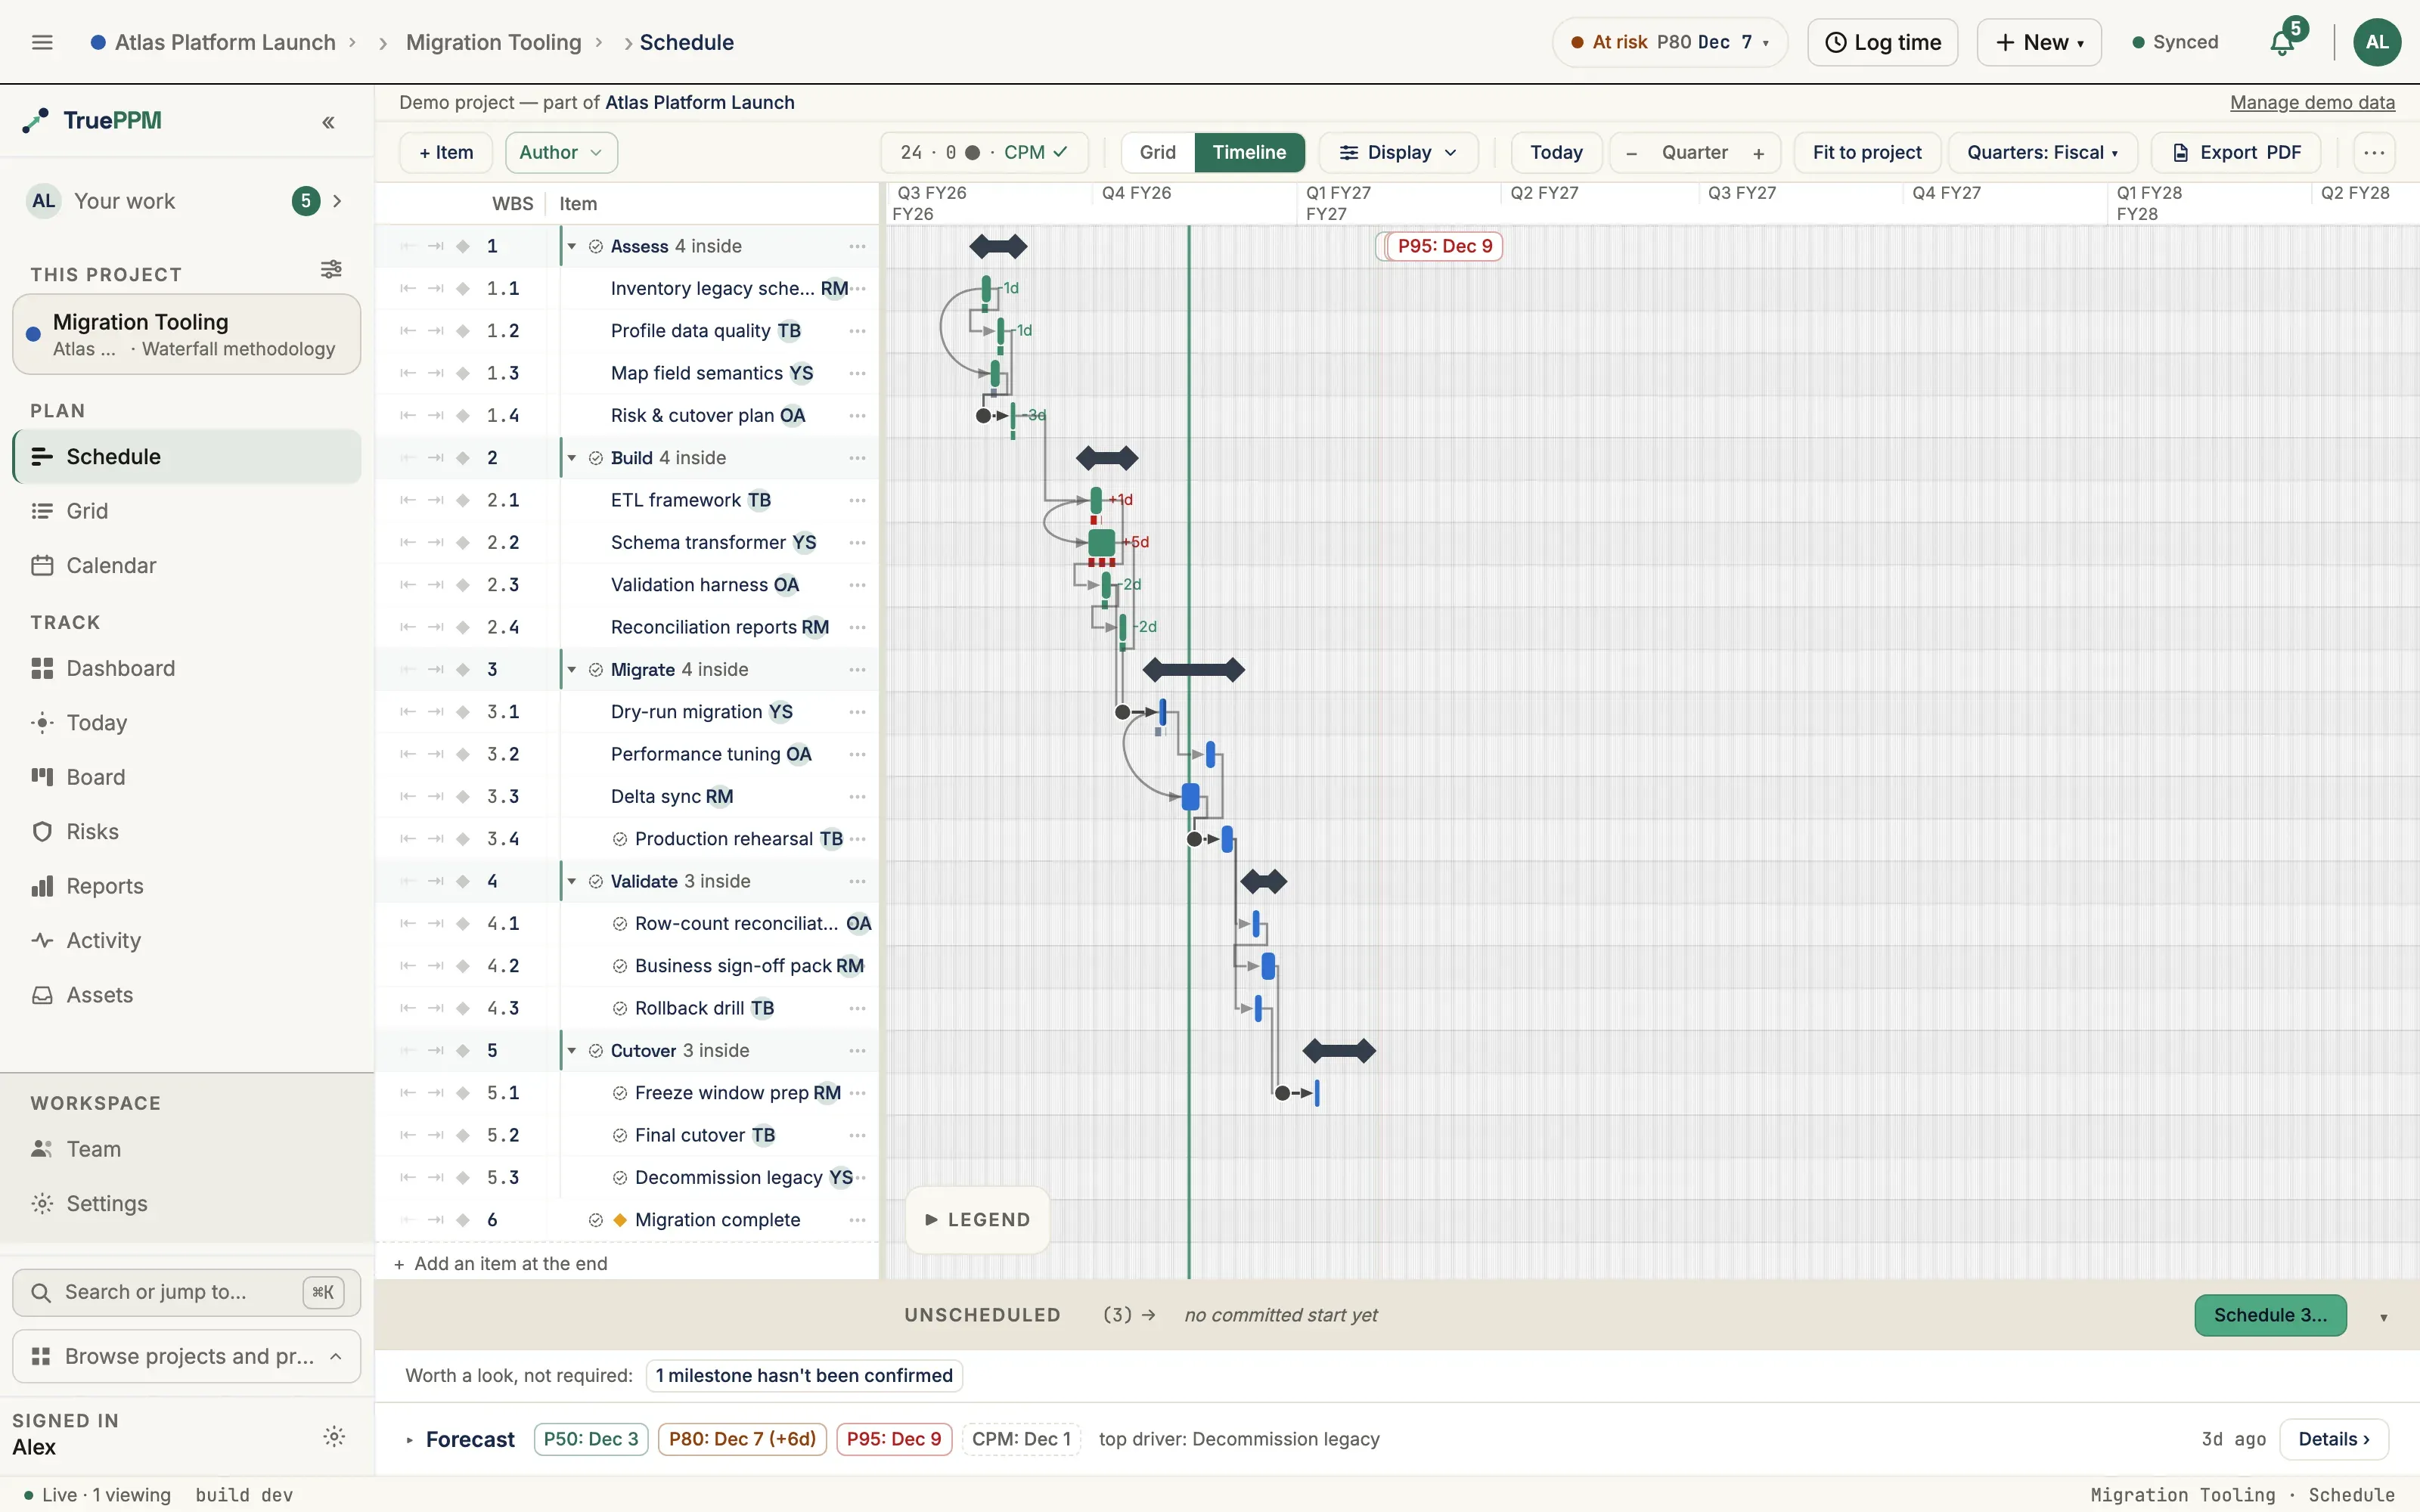The image size is (2420, 1512).
Task: Open the notifications bell
Action: tap(2282, 42)
